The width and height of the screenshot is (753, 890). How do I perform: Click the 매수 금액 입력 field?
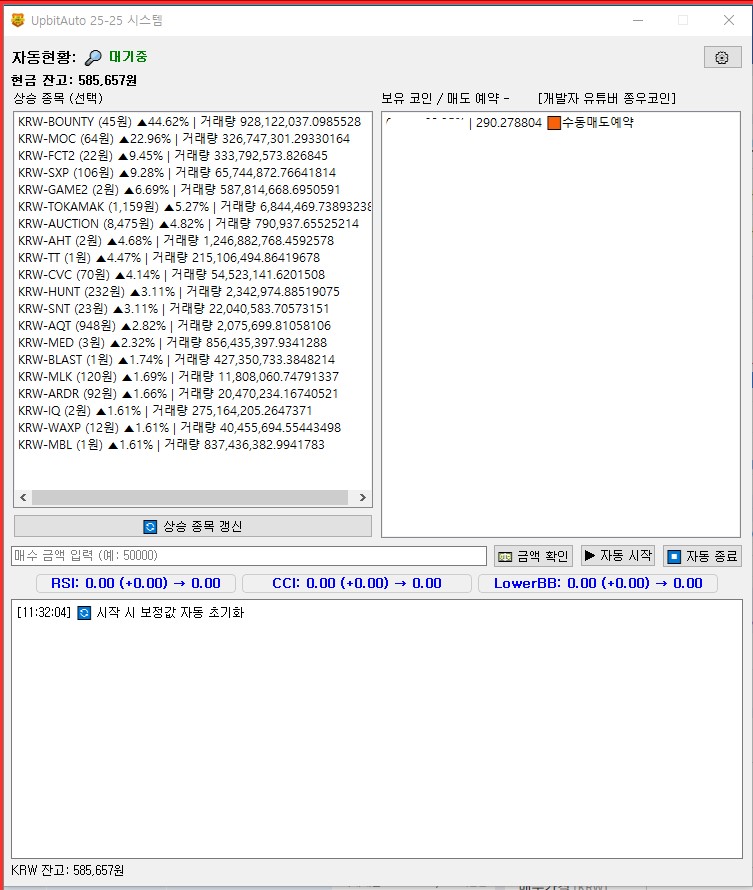tap(248, 556)
